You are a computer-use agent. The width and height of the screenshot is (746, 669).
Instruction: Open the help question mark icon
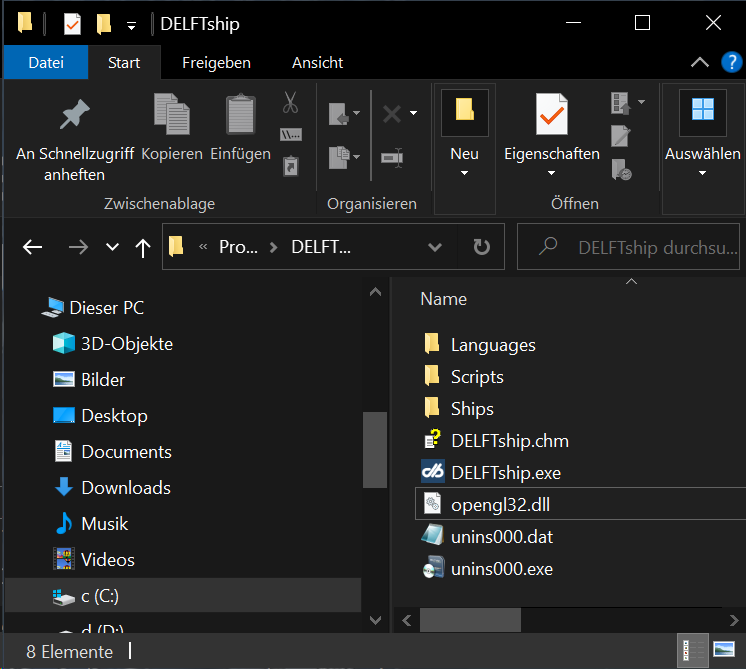coord(732,62)
